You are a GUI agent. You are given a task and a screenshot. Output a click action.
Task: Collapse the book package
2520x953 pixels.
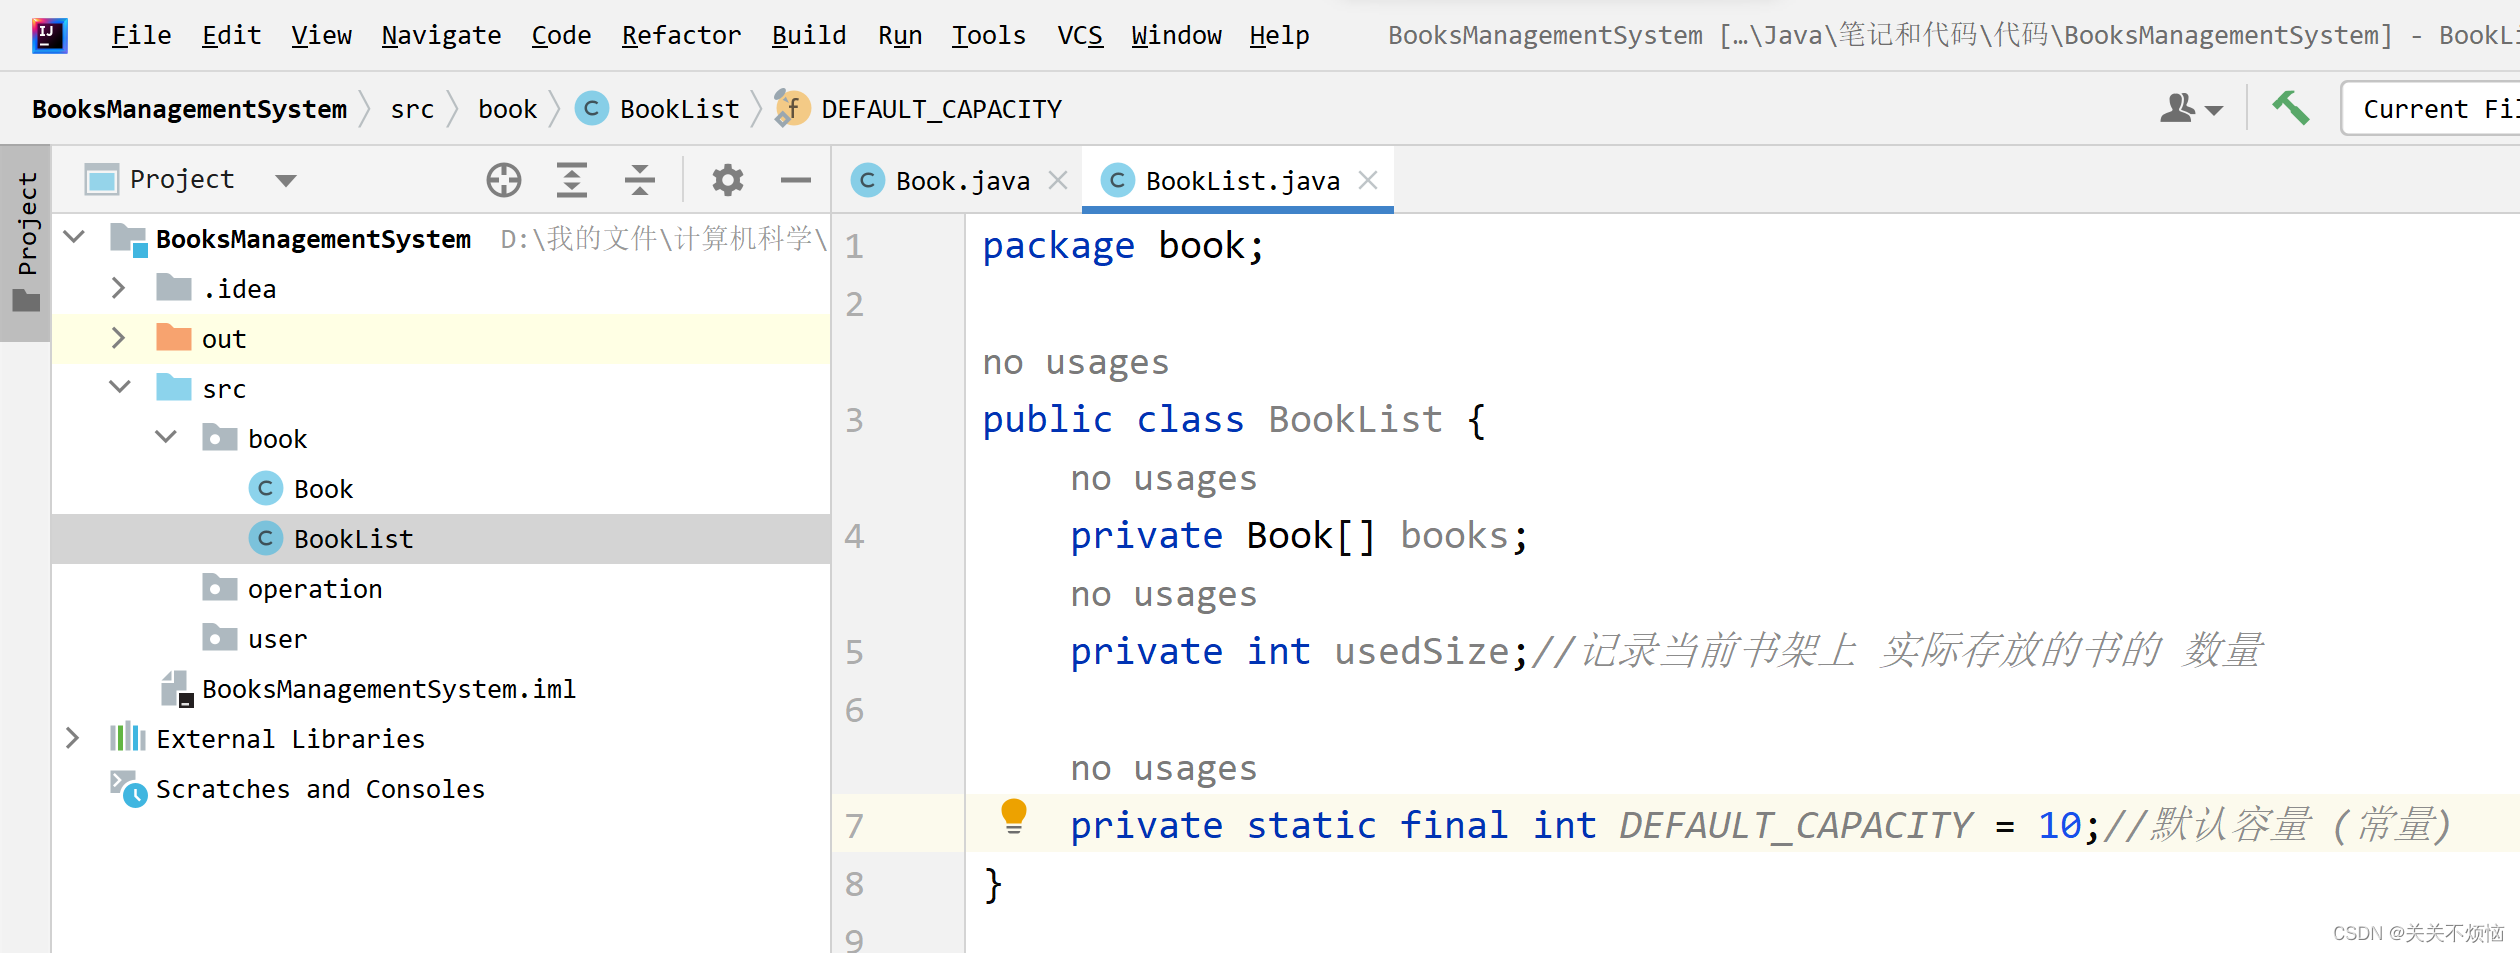click(166, 437)
